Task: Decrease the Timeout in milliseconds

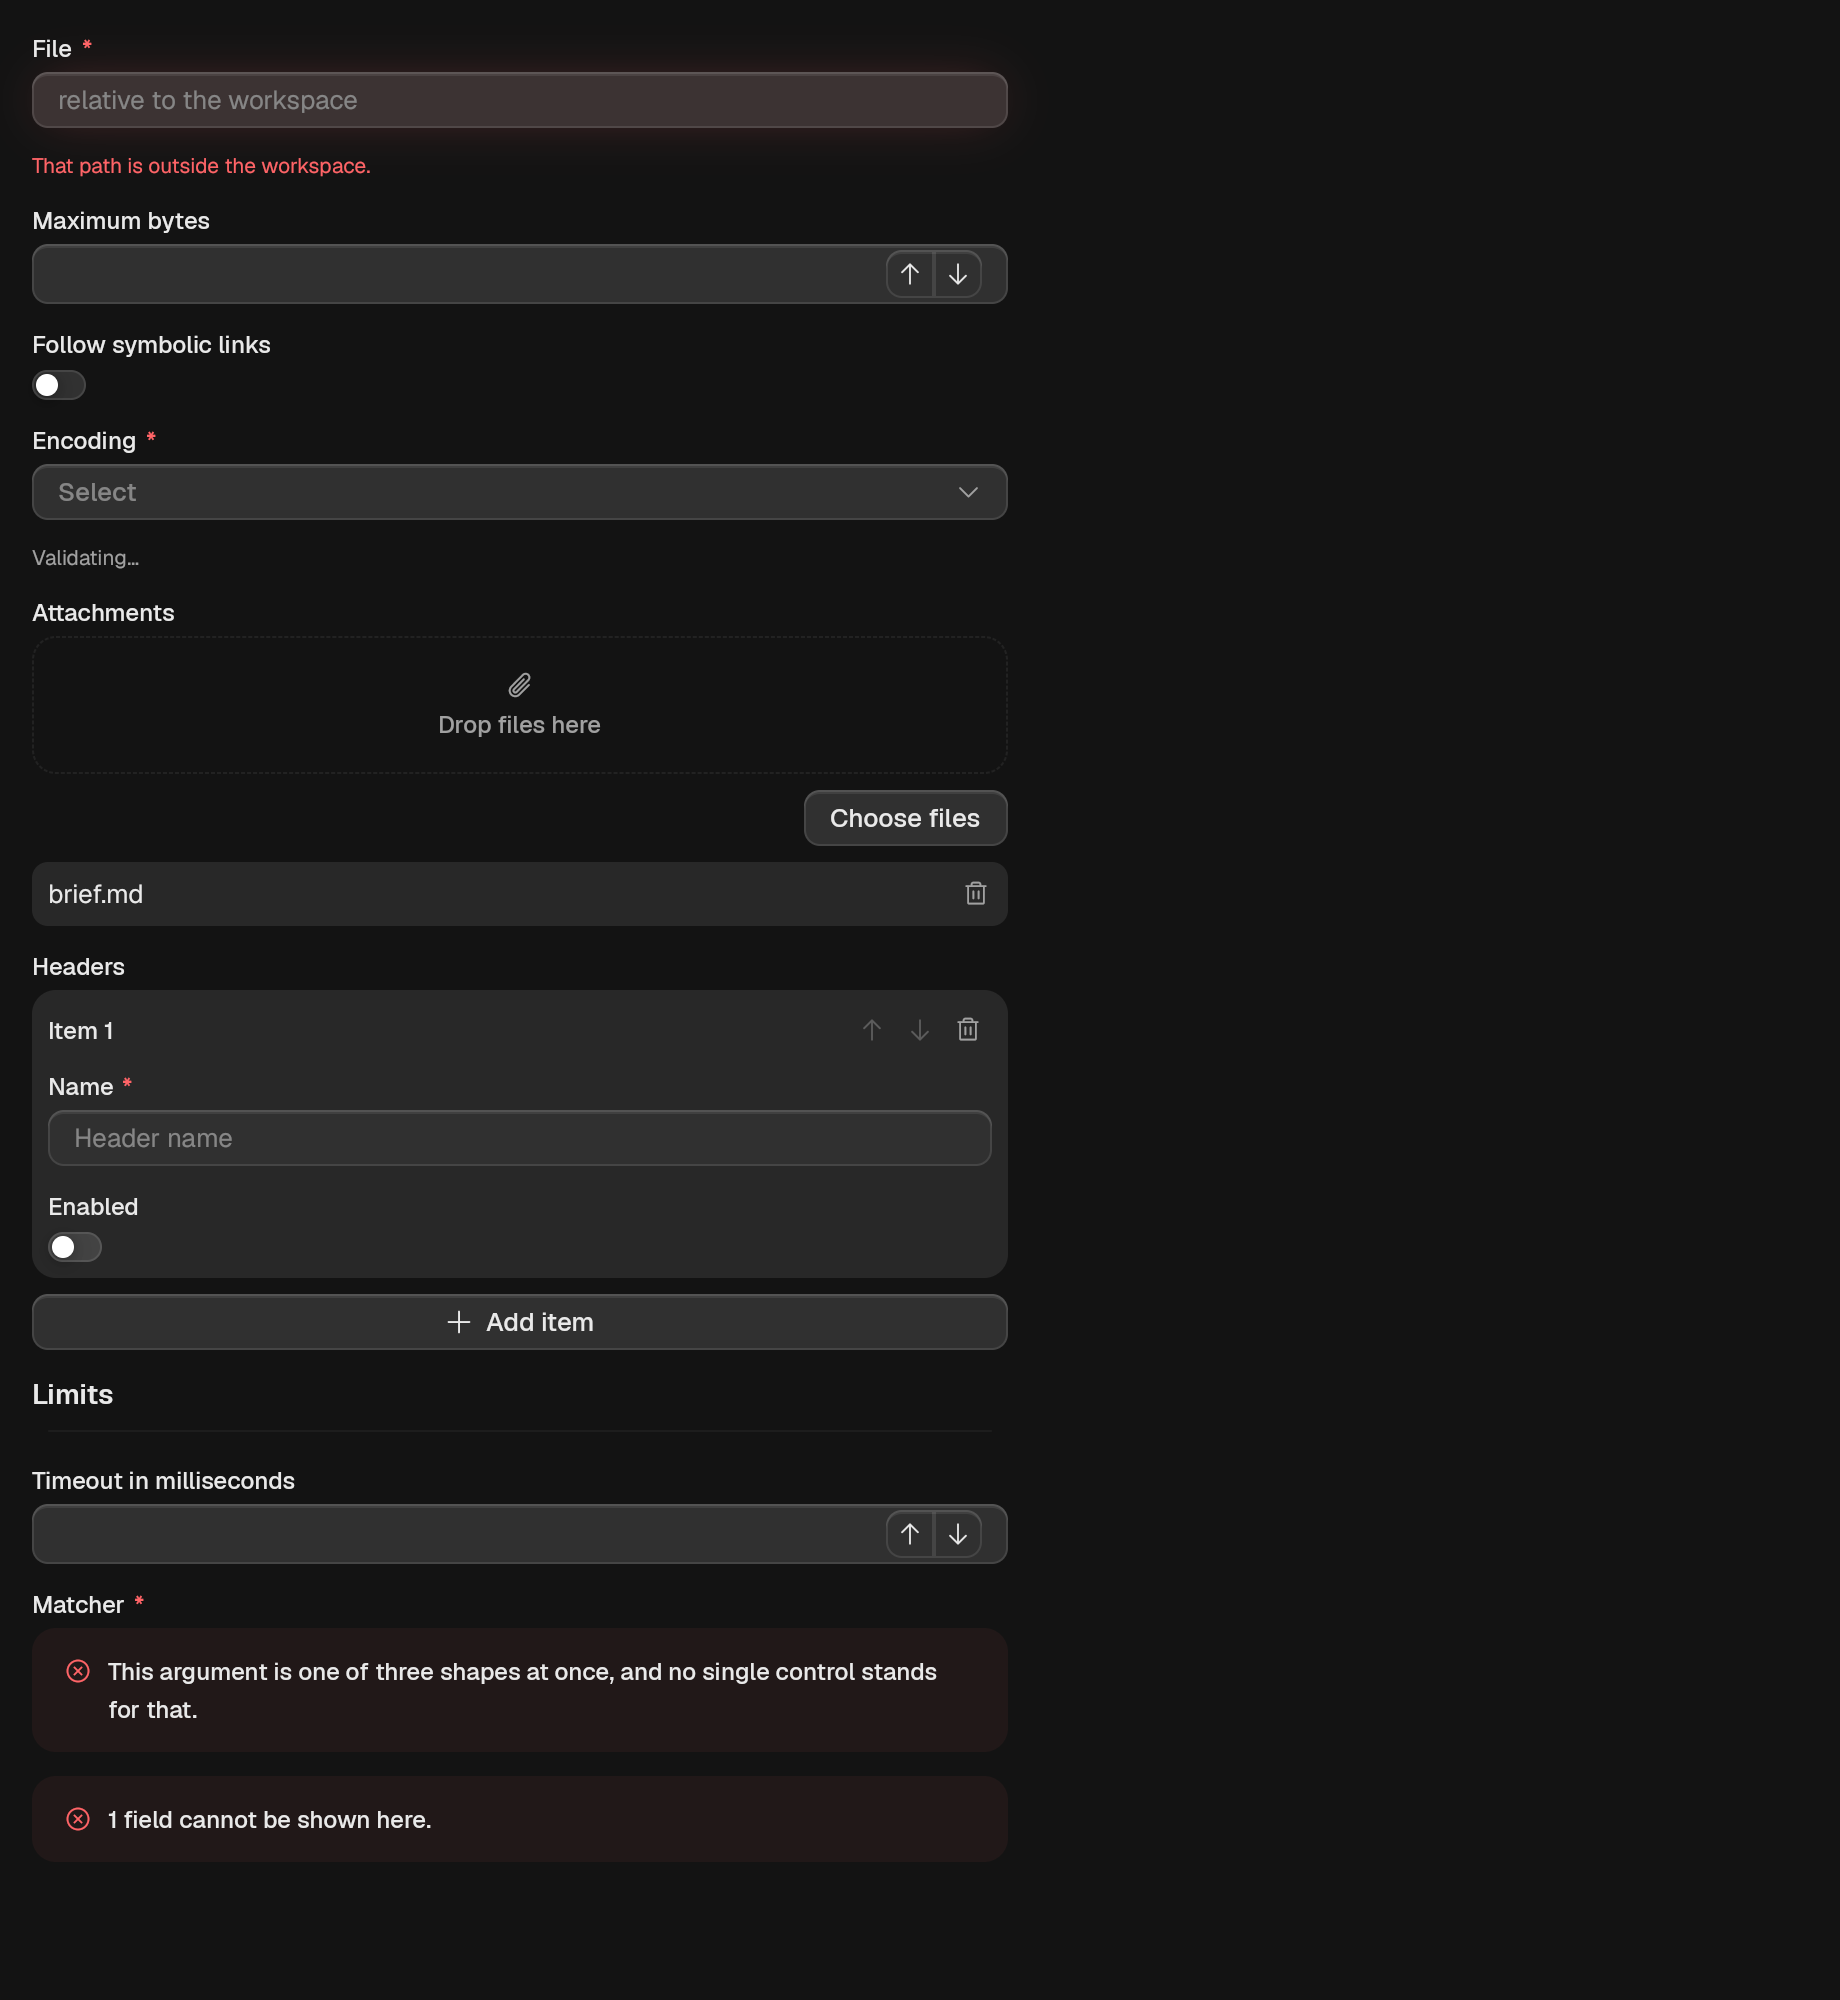Action: [958, 1534]
